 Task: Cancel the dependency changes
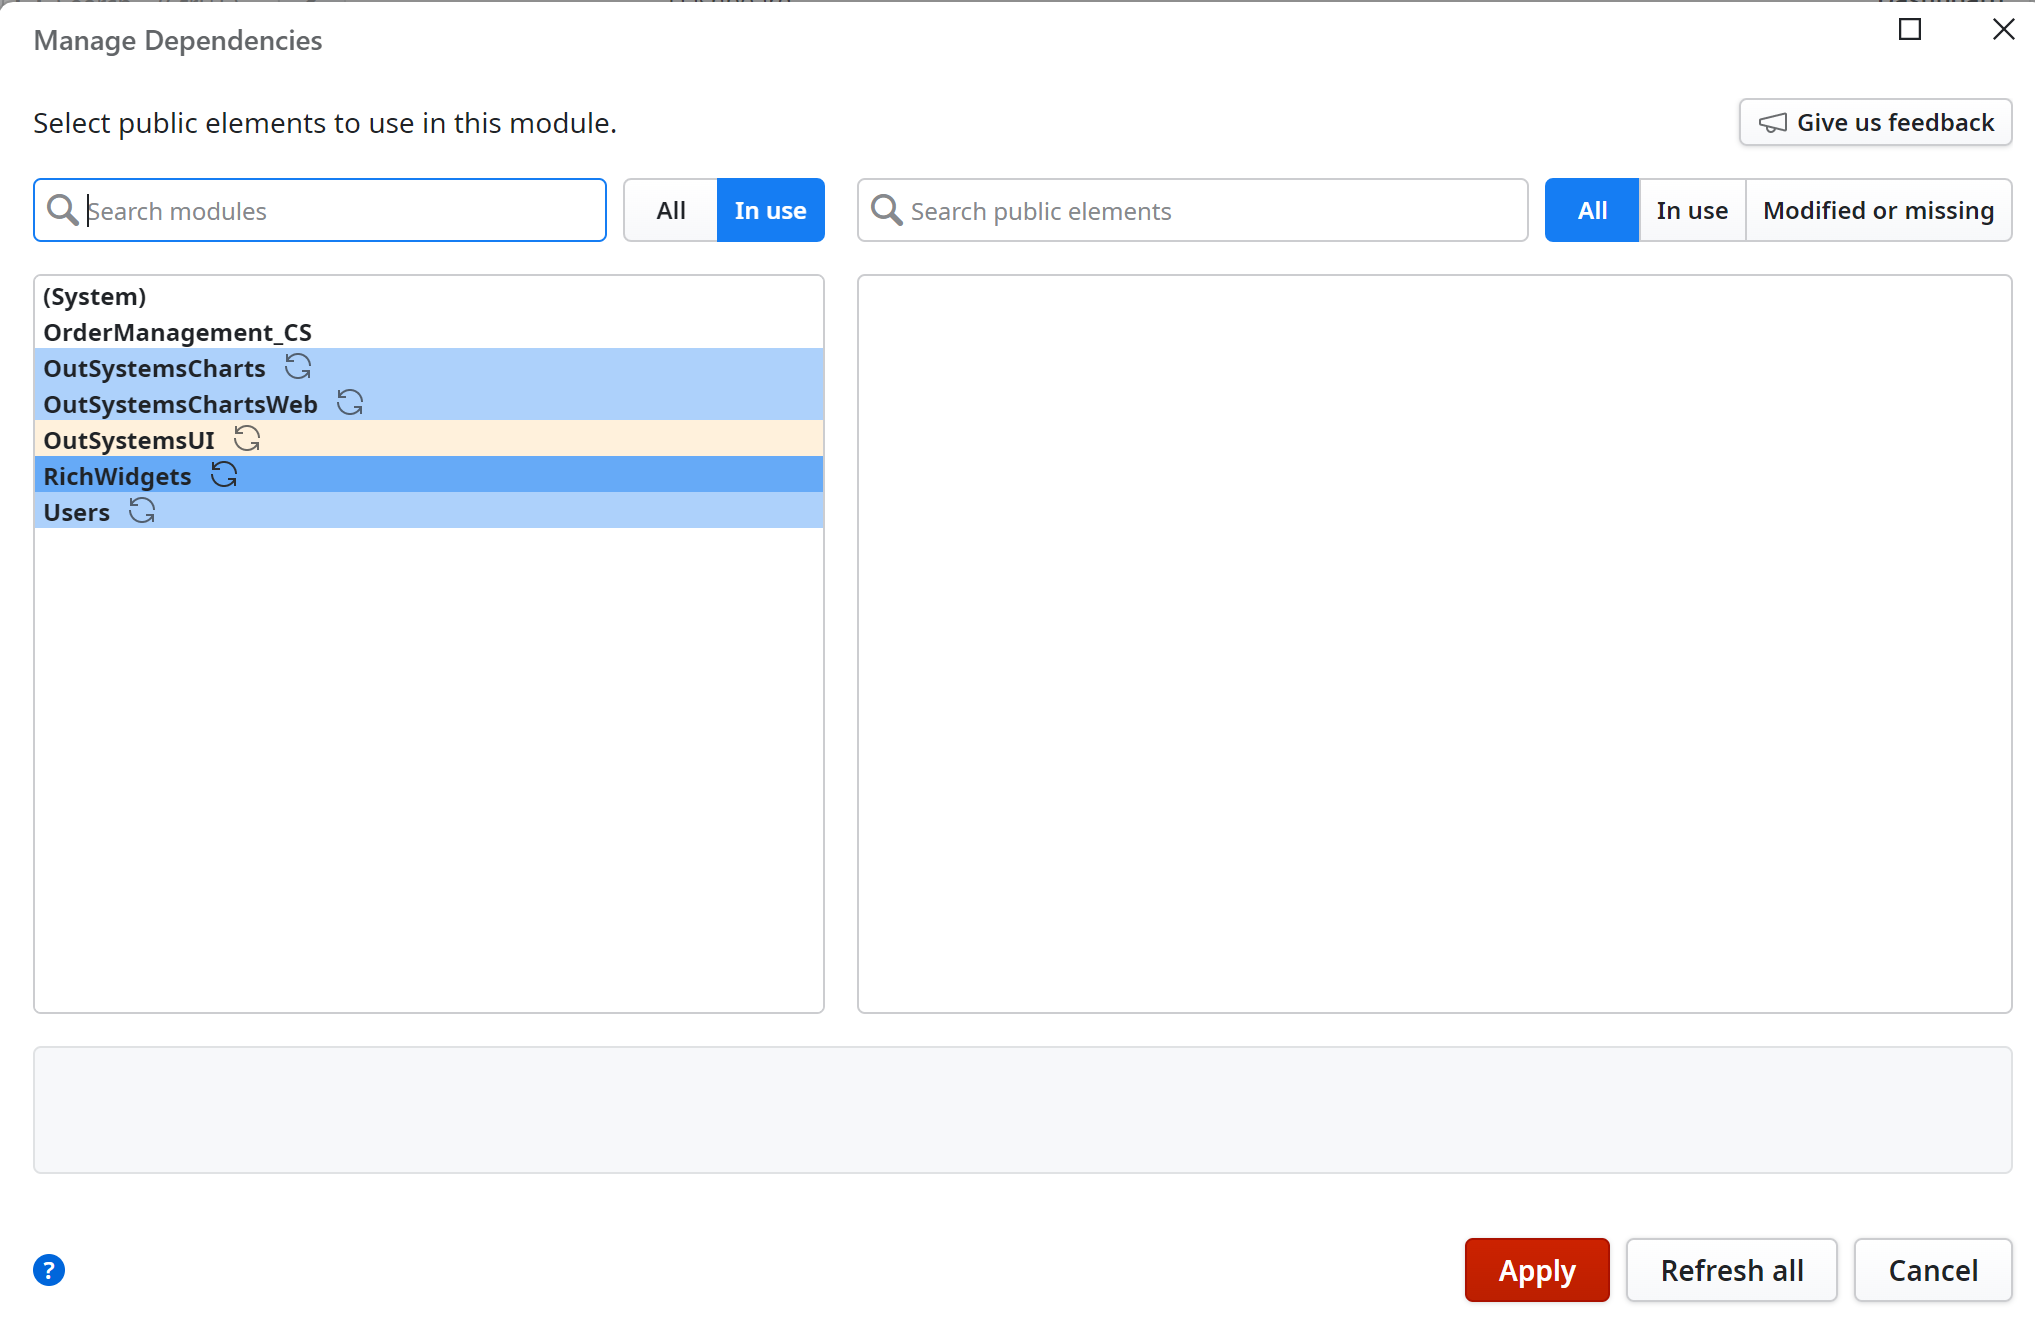[1933, 1270]
